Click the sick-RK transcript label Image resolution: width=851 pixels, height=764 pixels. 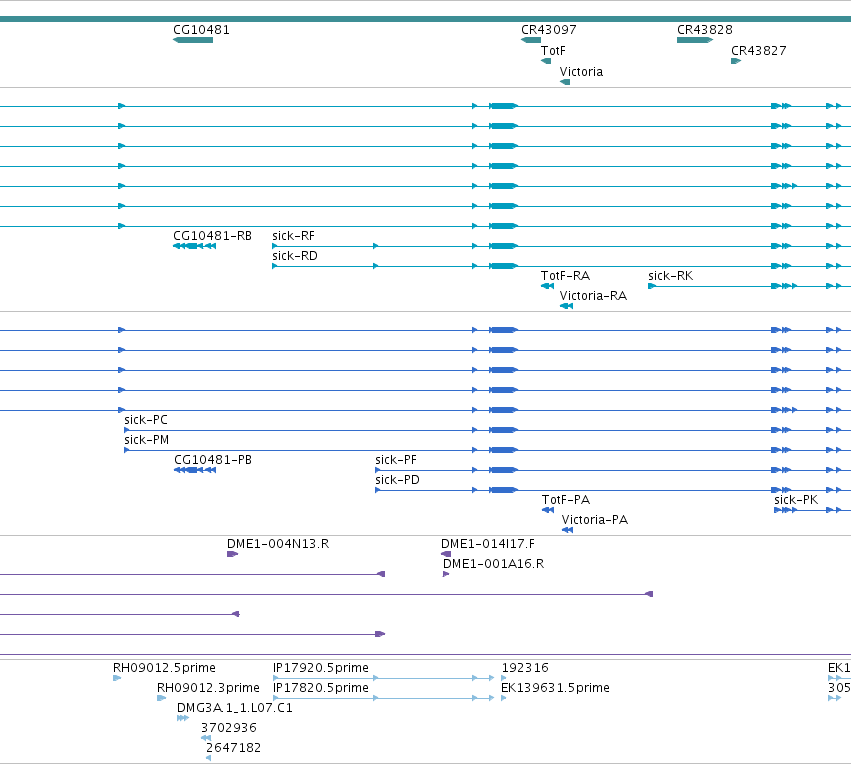pos(670,276)
